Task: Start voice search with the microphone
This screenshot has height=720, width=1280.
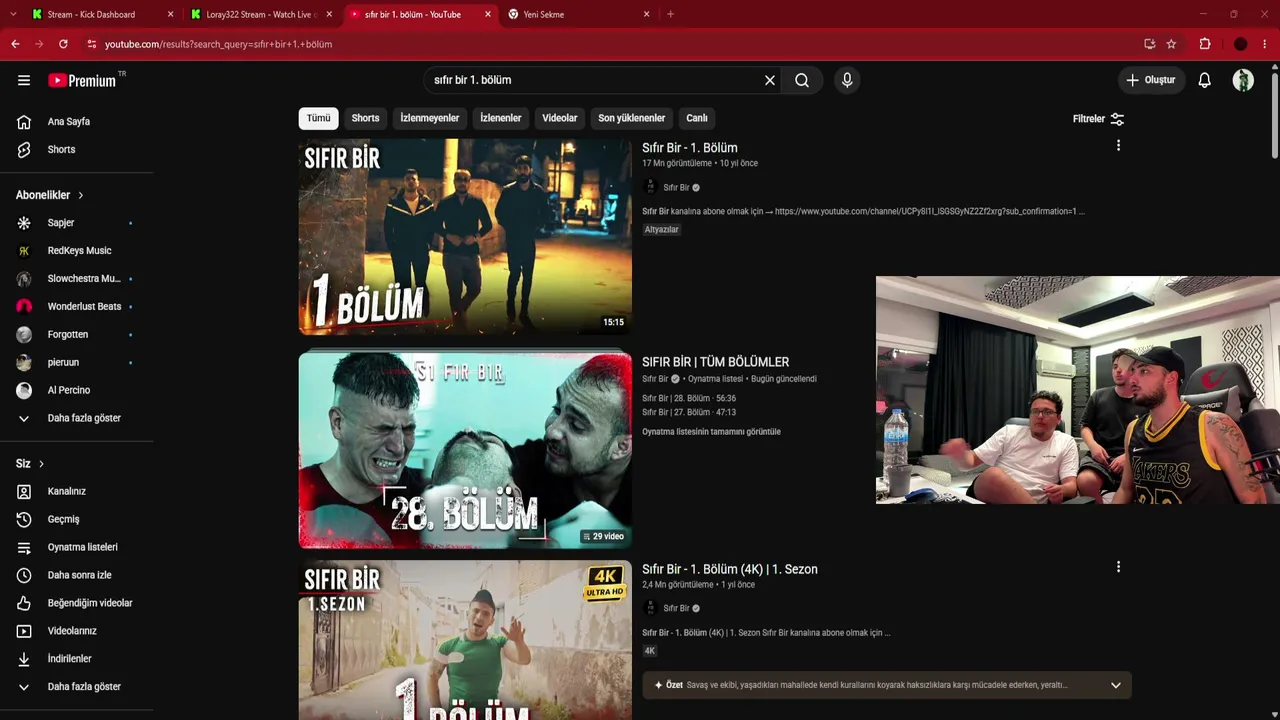Action: [x=847, y=80]
